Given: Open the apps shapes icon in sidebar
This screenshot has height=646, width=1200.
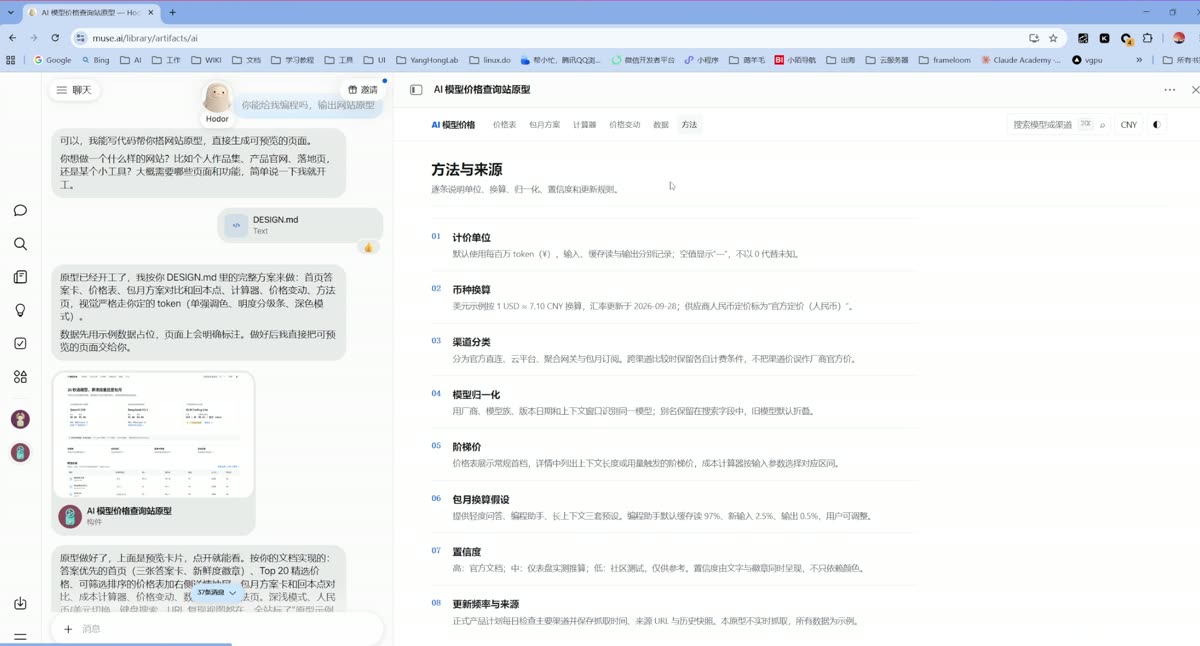Looking at the screenshot, I should point(20,377).
